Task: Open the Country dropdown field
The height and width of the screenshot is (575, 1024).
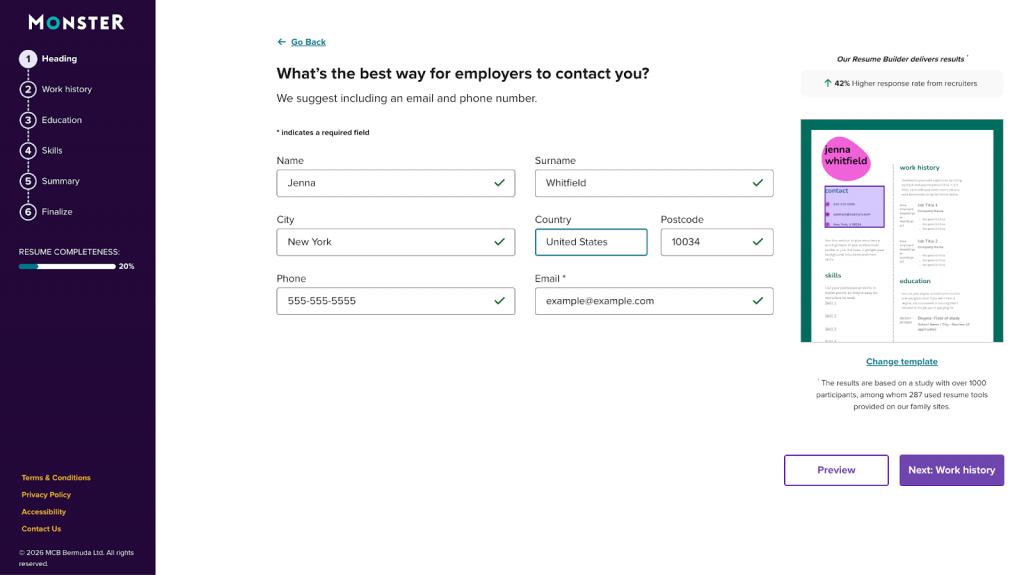Action: pos(590,242)
